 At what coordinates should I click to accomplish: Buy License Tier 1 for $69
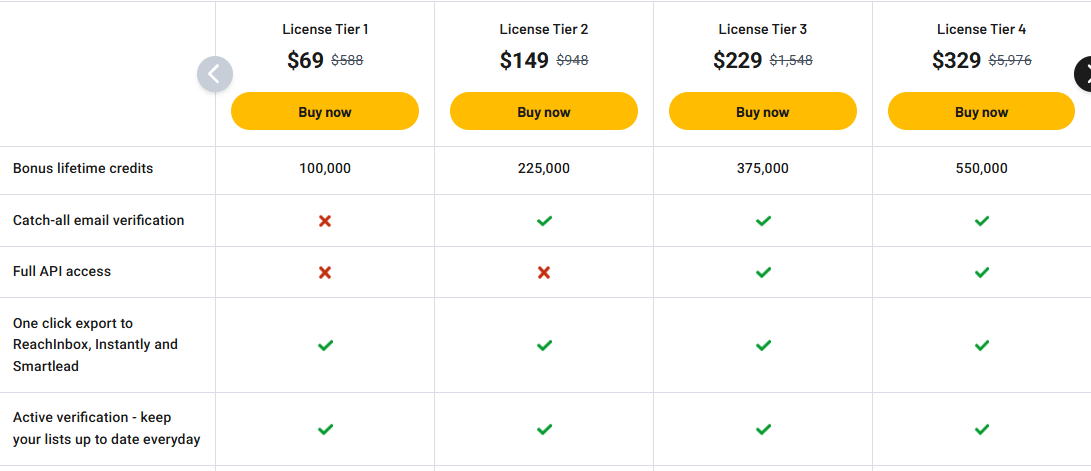(325, 112)
